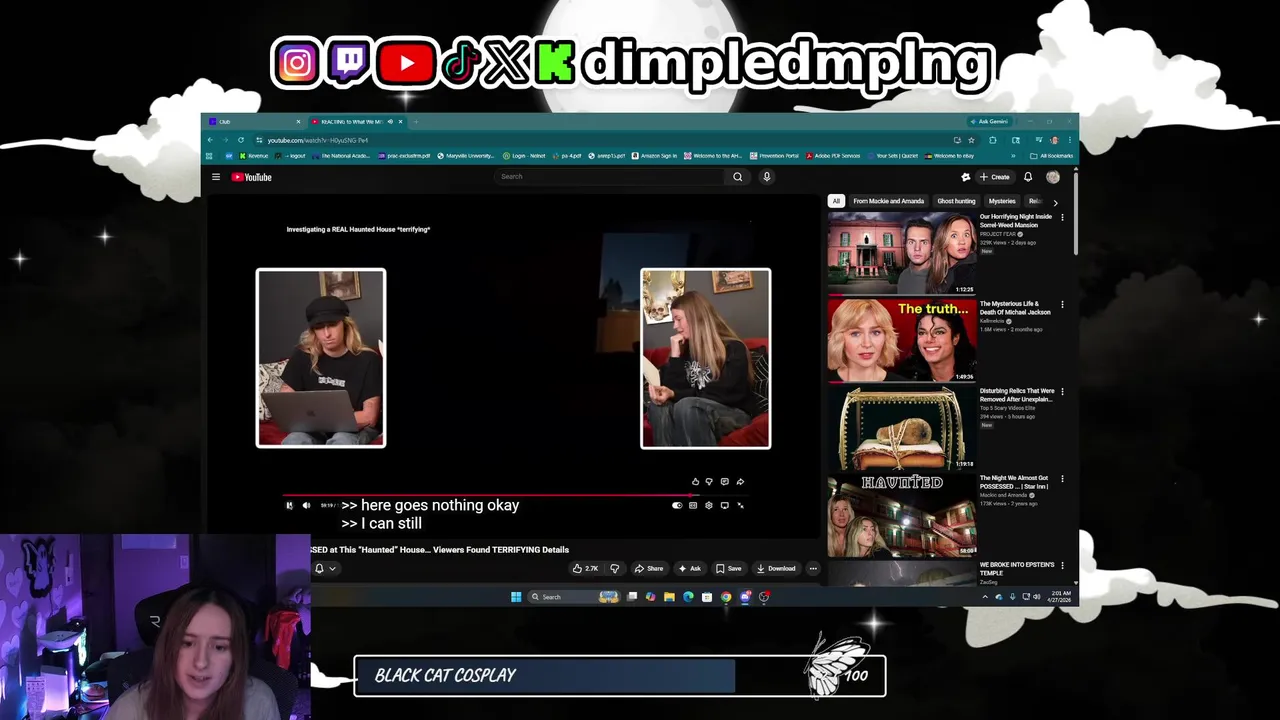Like the video with the 2.7K button
The width and height of the screenshot is (1280, 720).
point(585,569)
